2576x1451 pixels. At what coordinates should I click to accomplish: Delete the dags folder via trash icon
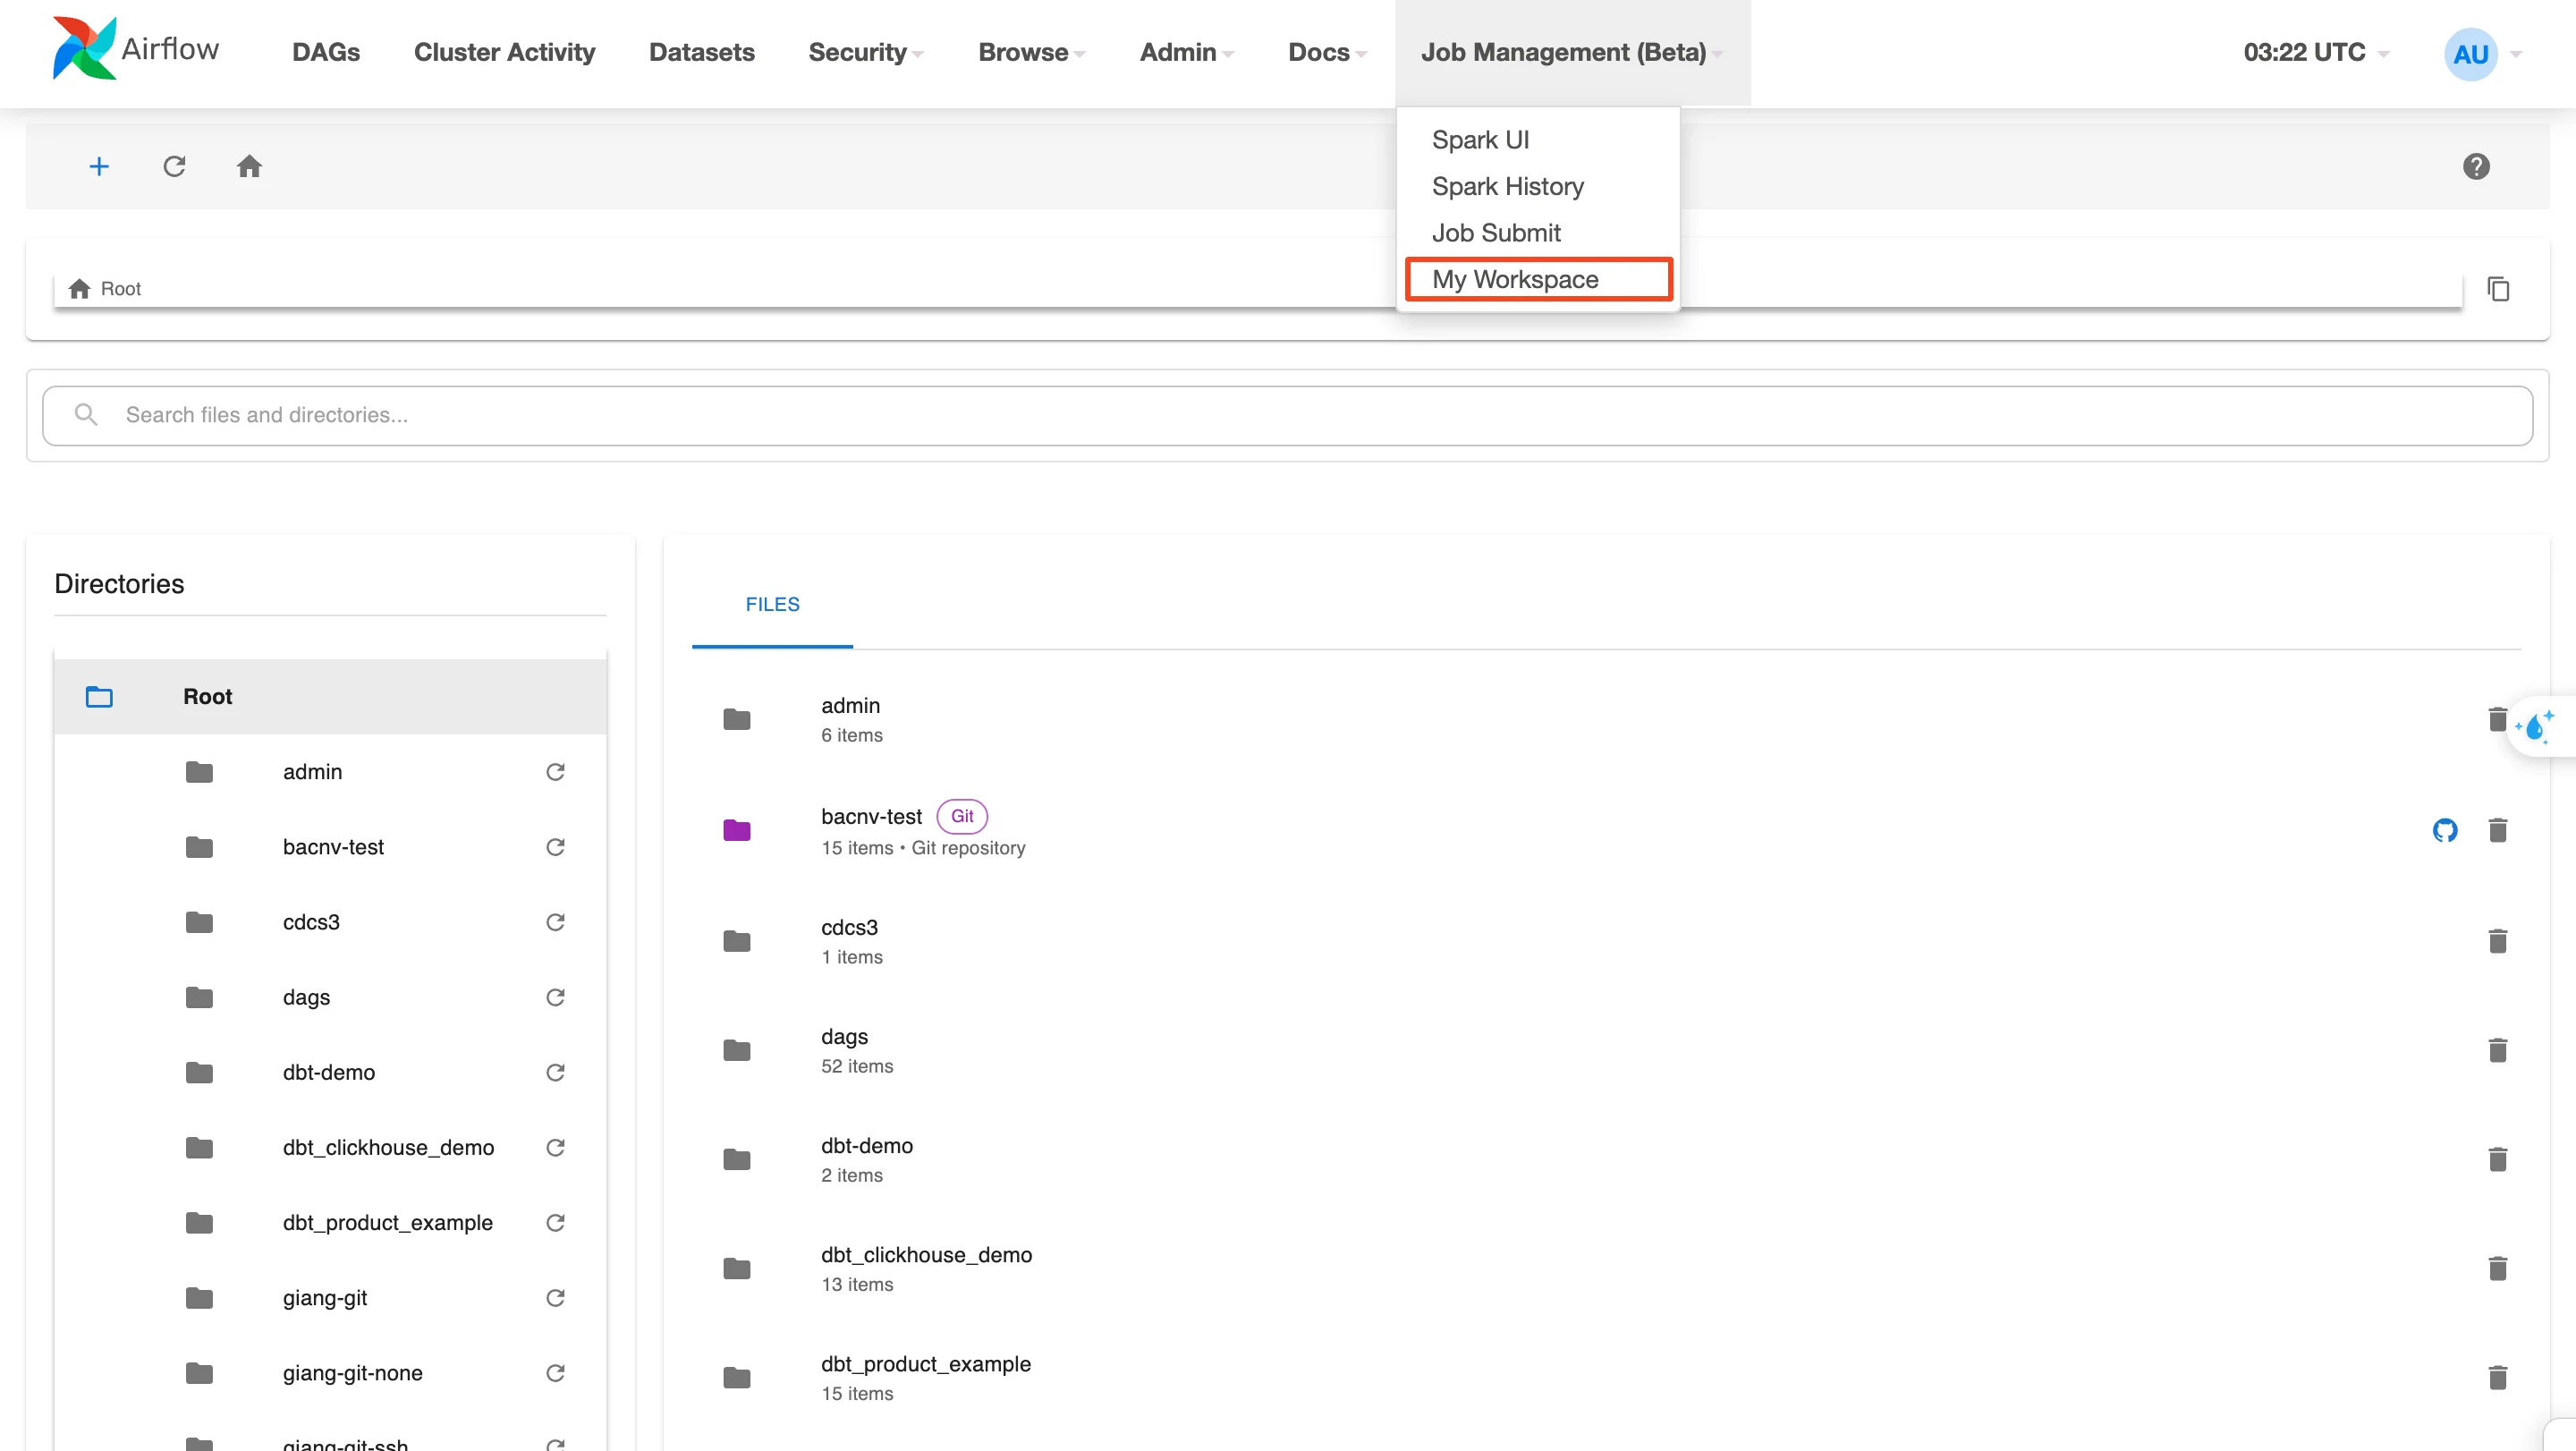[2497, 1050]
